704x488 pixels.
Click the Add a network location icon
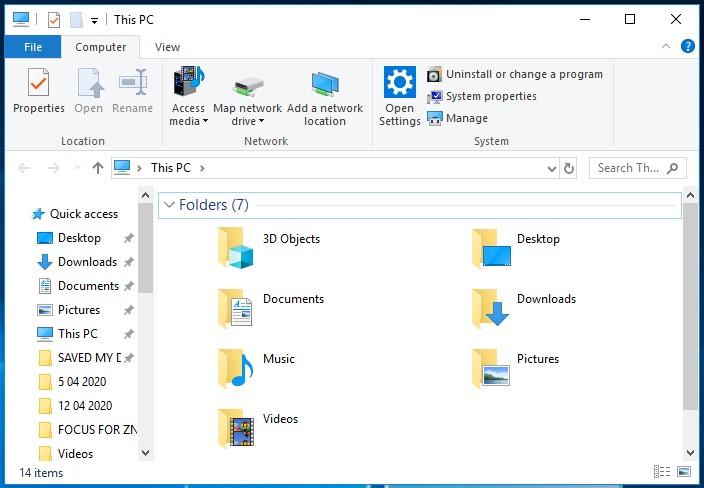325,84
